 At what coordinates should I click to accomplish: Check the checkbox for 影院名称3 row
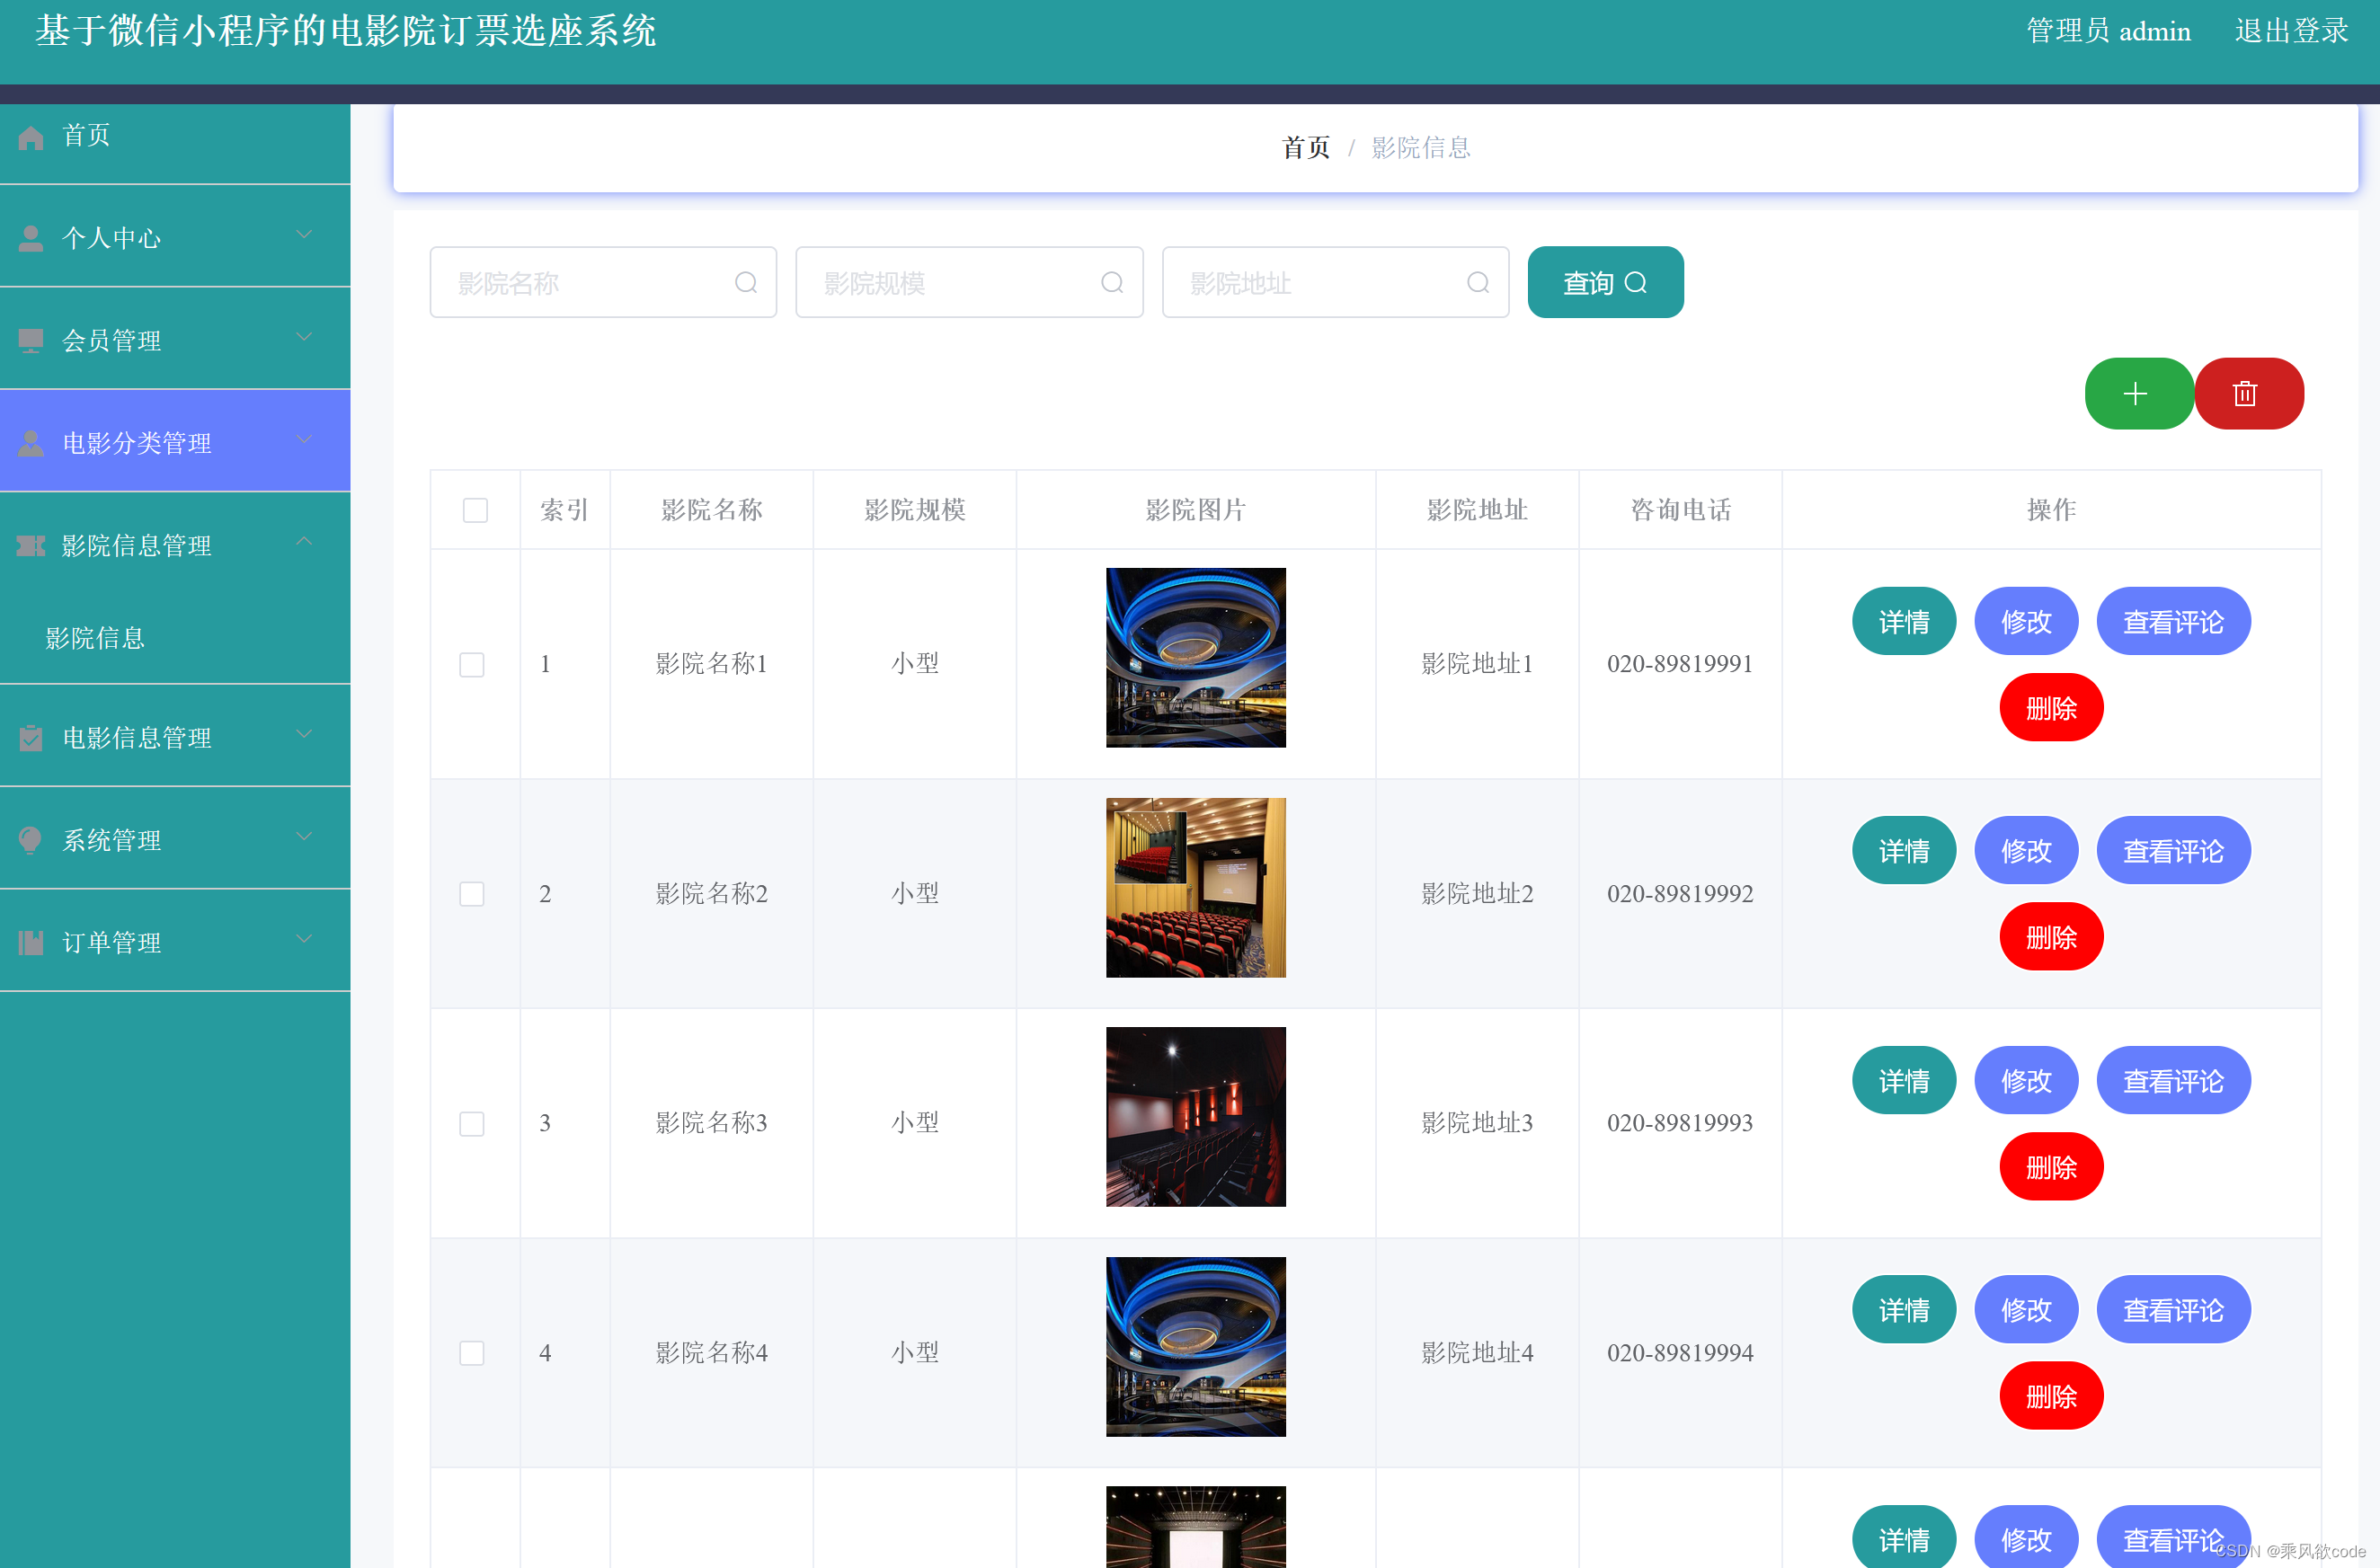[471, 1123]
